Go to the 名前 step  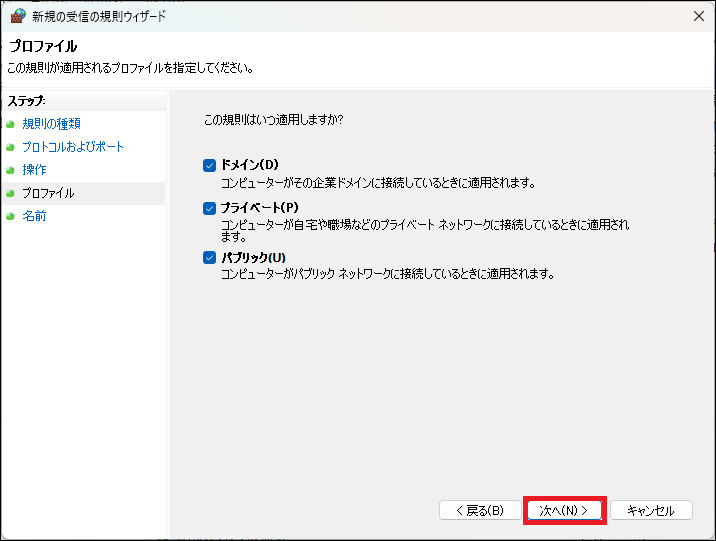click(34, 216)
